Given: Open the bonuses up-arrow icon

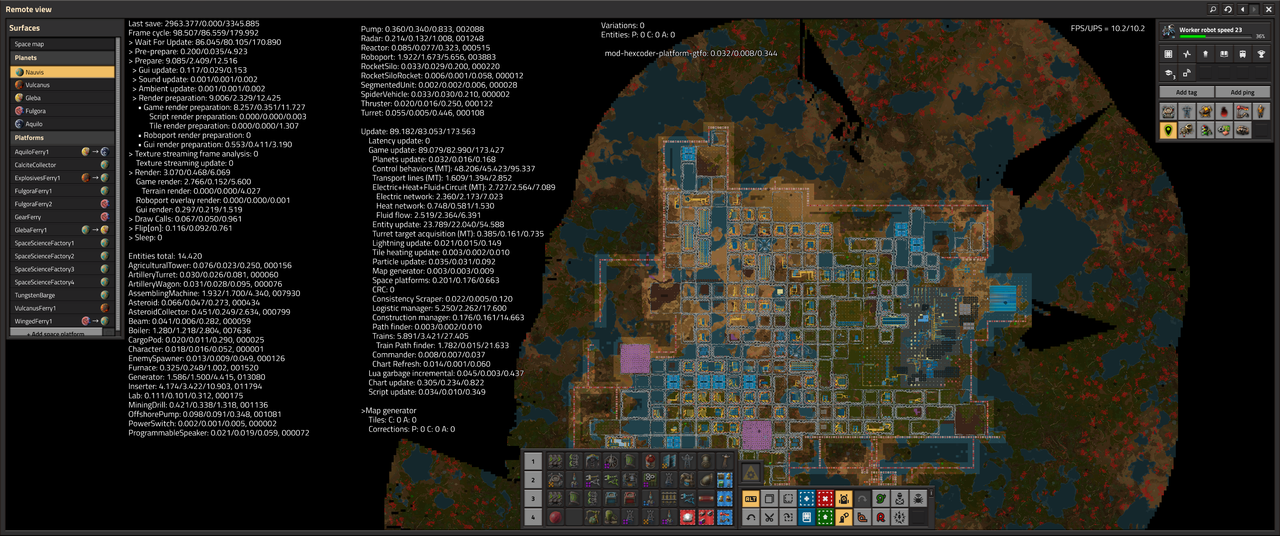Looking at the screenshot, I should click(1205, 54).
